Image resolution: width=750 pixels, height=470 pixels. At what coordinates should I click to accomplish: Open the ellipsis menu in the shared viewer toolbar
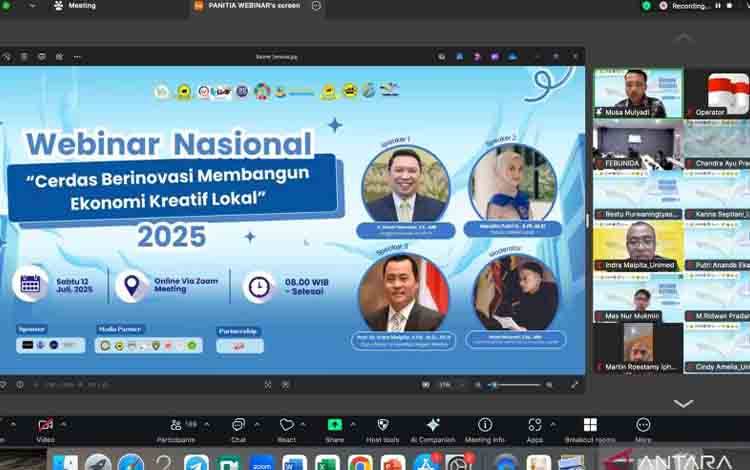[77, 57]
